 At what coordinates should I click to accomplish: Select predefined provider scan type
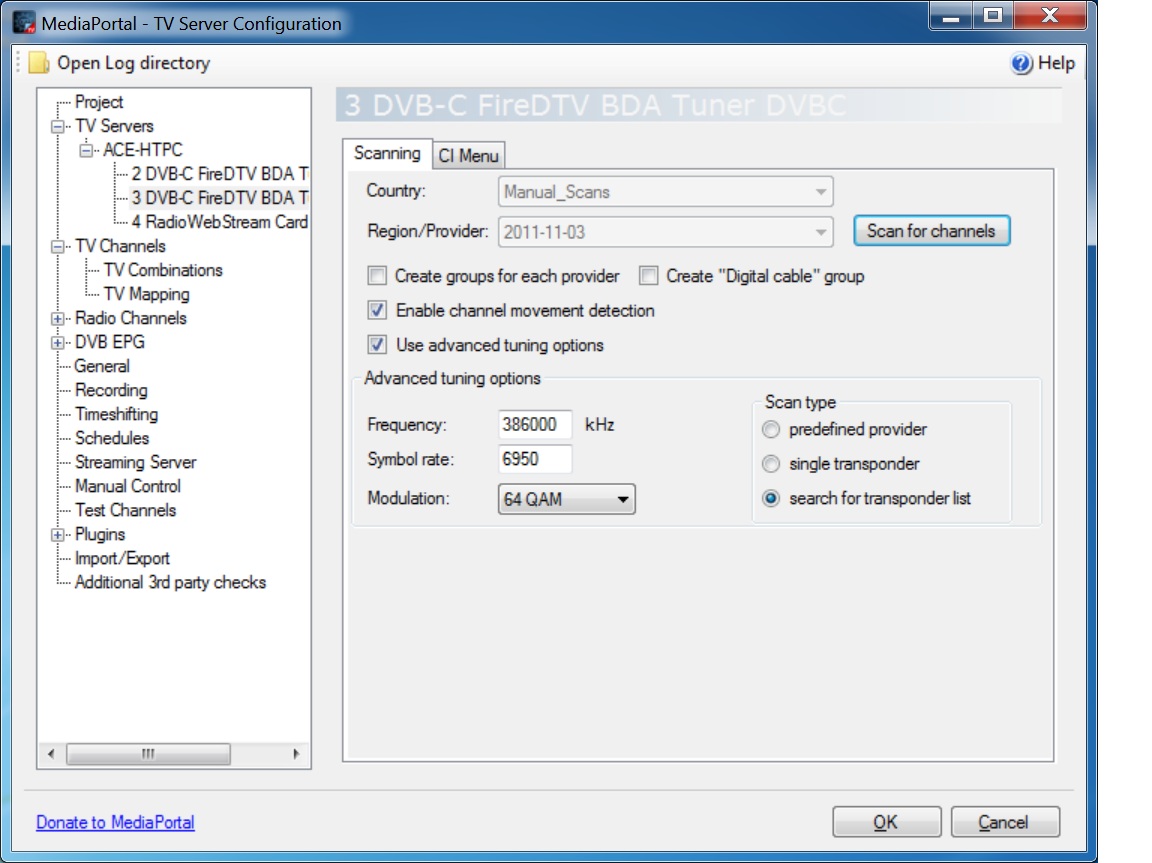(x=771, y=430)
